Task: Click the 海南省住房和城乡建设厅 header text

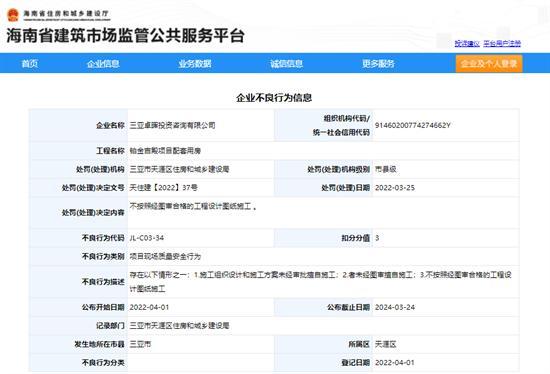Action: tap(66, 14)
